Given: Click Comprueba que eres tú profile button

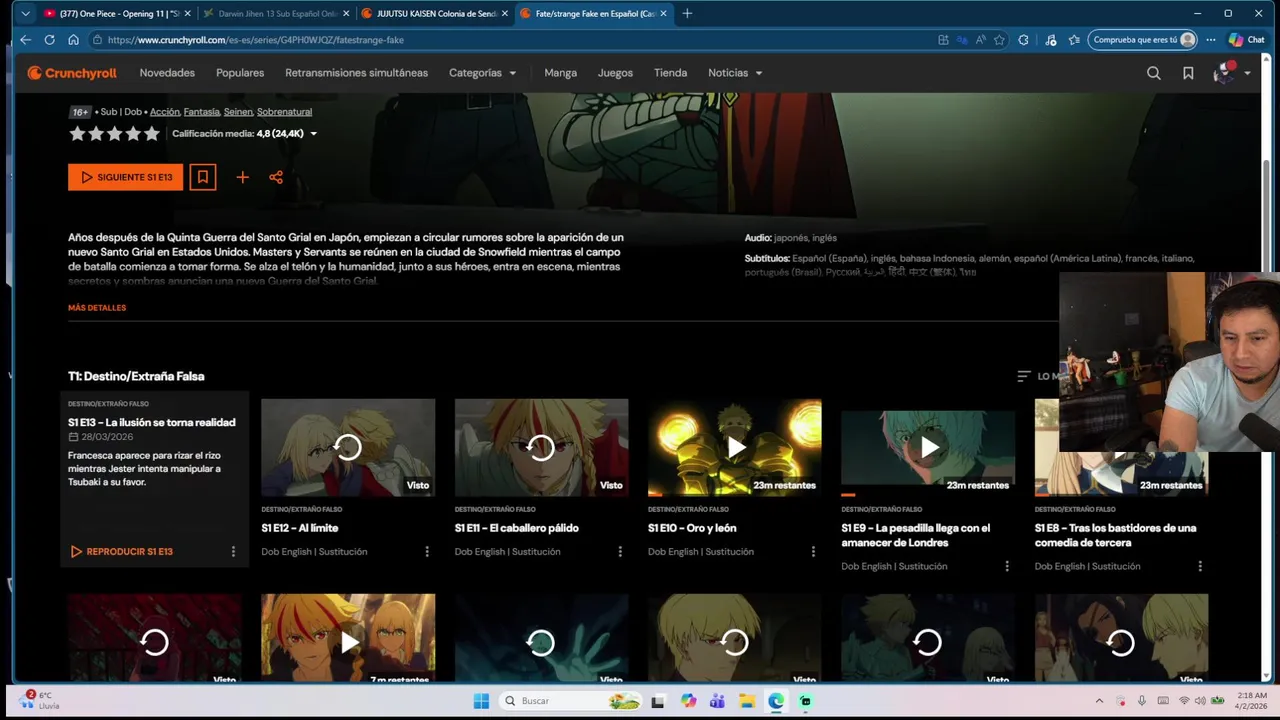Looking at the screenshot, I should tap(1142, 40).
